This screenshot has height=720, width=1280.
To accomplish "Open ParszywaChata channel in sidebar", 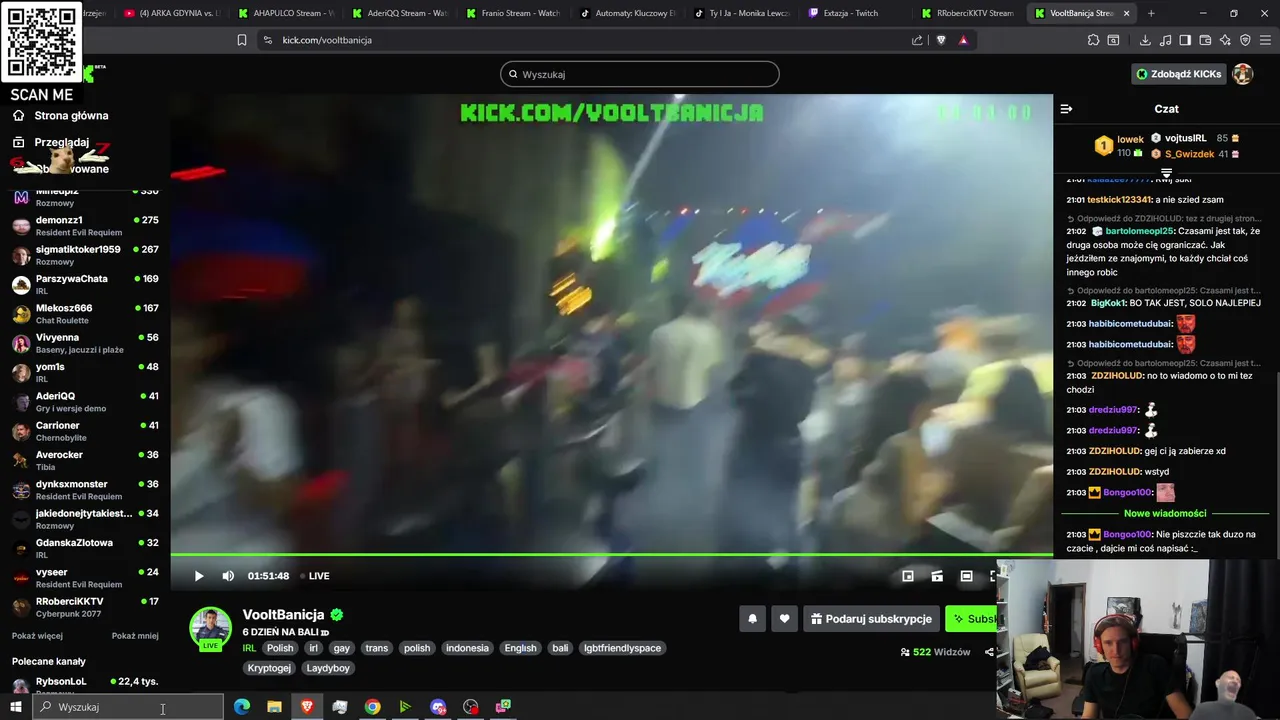I will coord(85,284).
